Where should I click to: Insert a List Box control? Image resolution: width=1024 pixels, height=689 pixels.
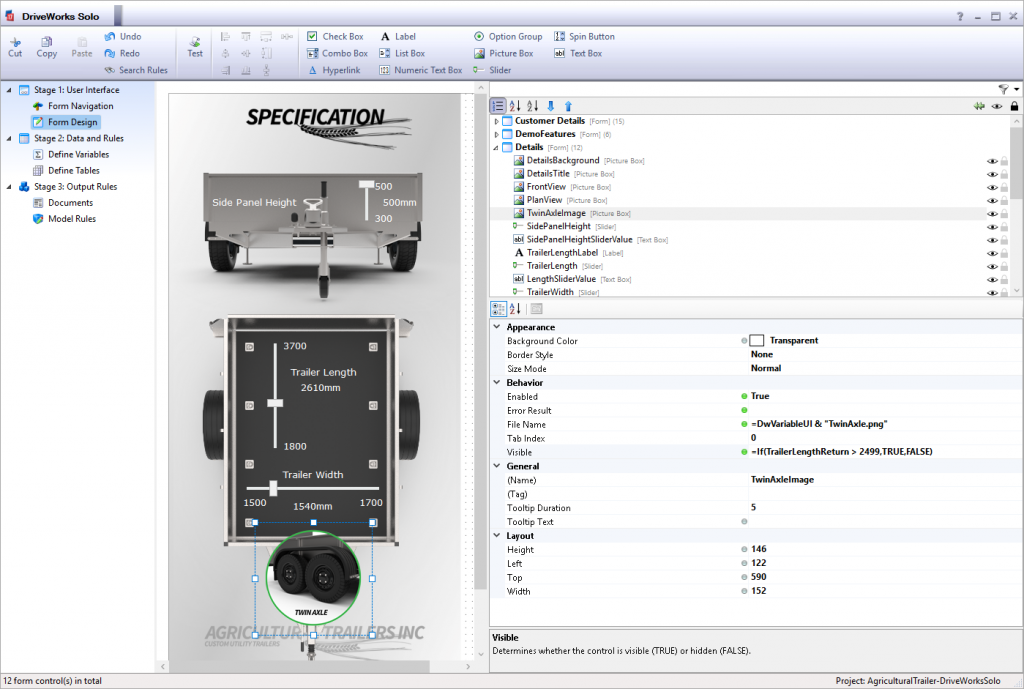(x=402, y=54)
